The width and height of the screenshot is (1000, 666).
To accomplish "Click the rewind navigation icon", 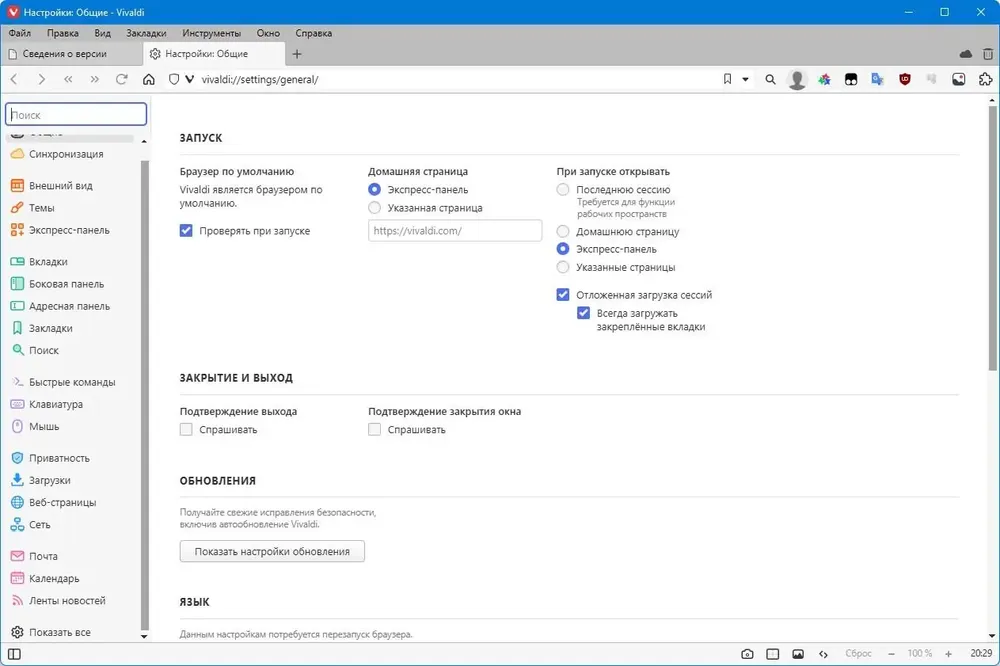I will pos(68,79).
